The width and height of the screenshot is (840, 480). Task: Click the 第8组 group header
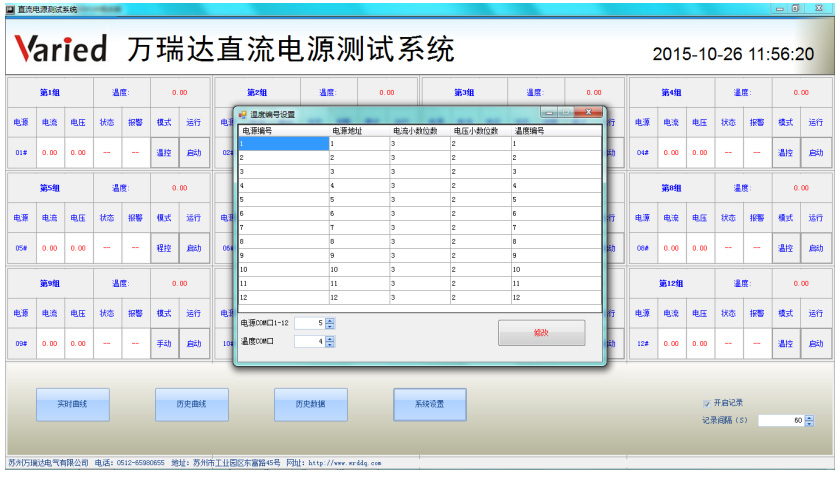(x=671, y=188)
